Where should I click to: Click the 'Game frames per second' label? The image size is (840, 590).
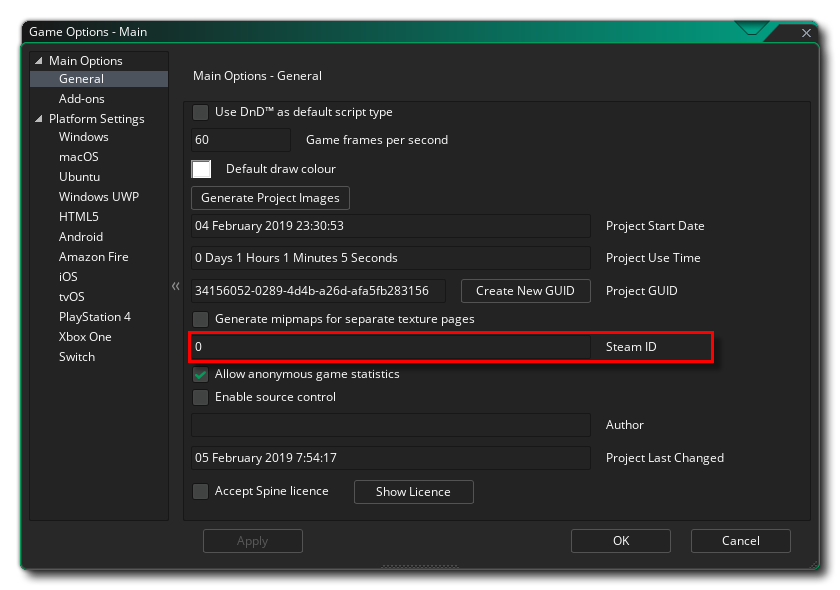[377, 140]
